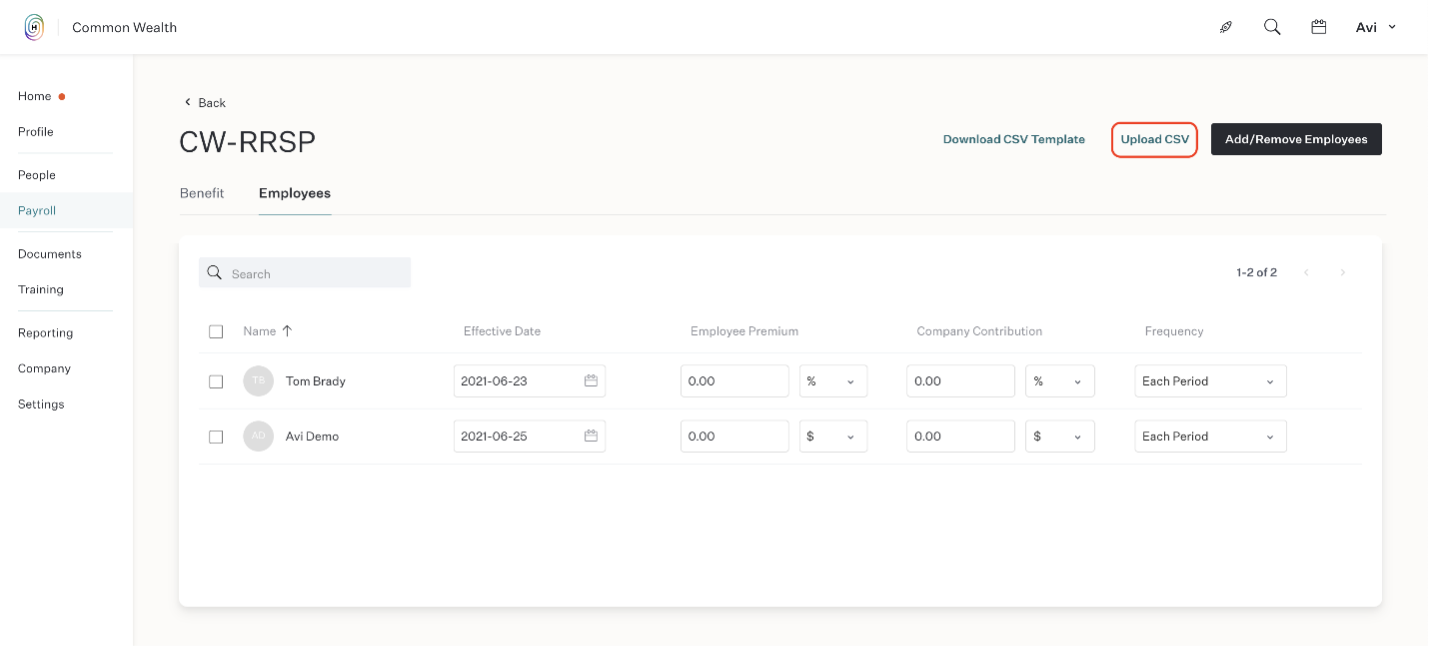Click Avi Demo's effective date field
The height and width of the screenshot is (650, 1430).
pyautogui.click(x=529, y=436)
